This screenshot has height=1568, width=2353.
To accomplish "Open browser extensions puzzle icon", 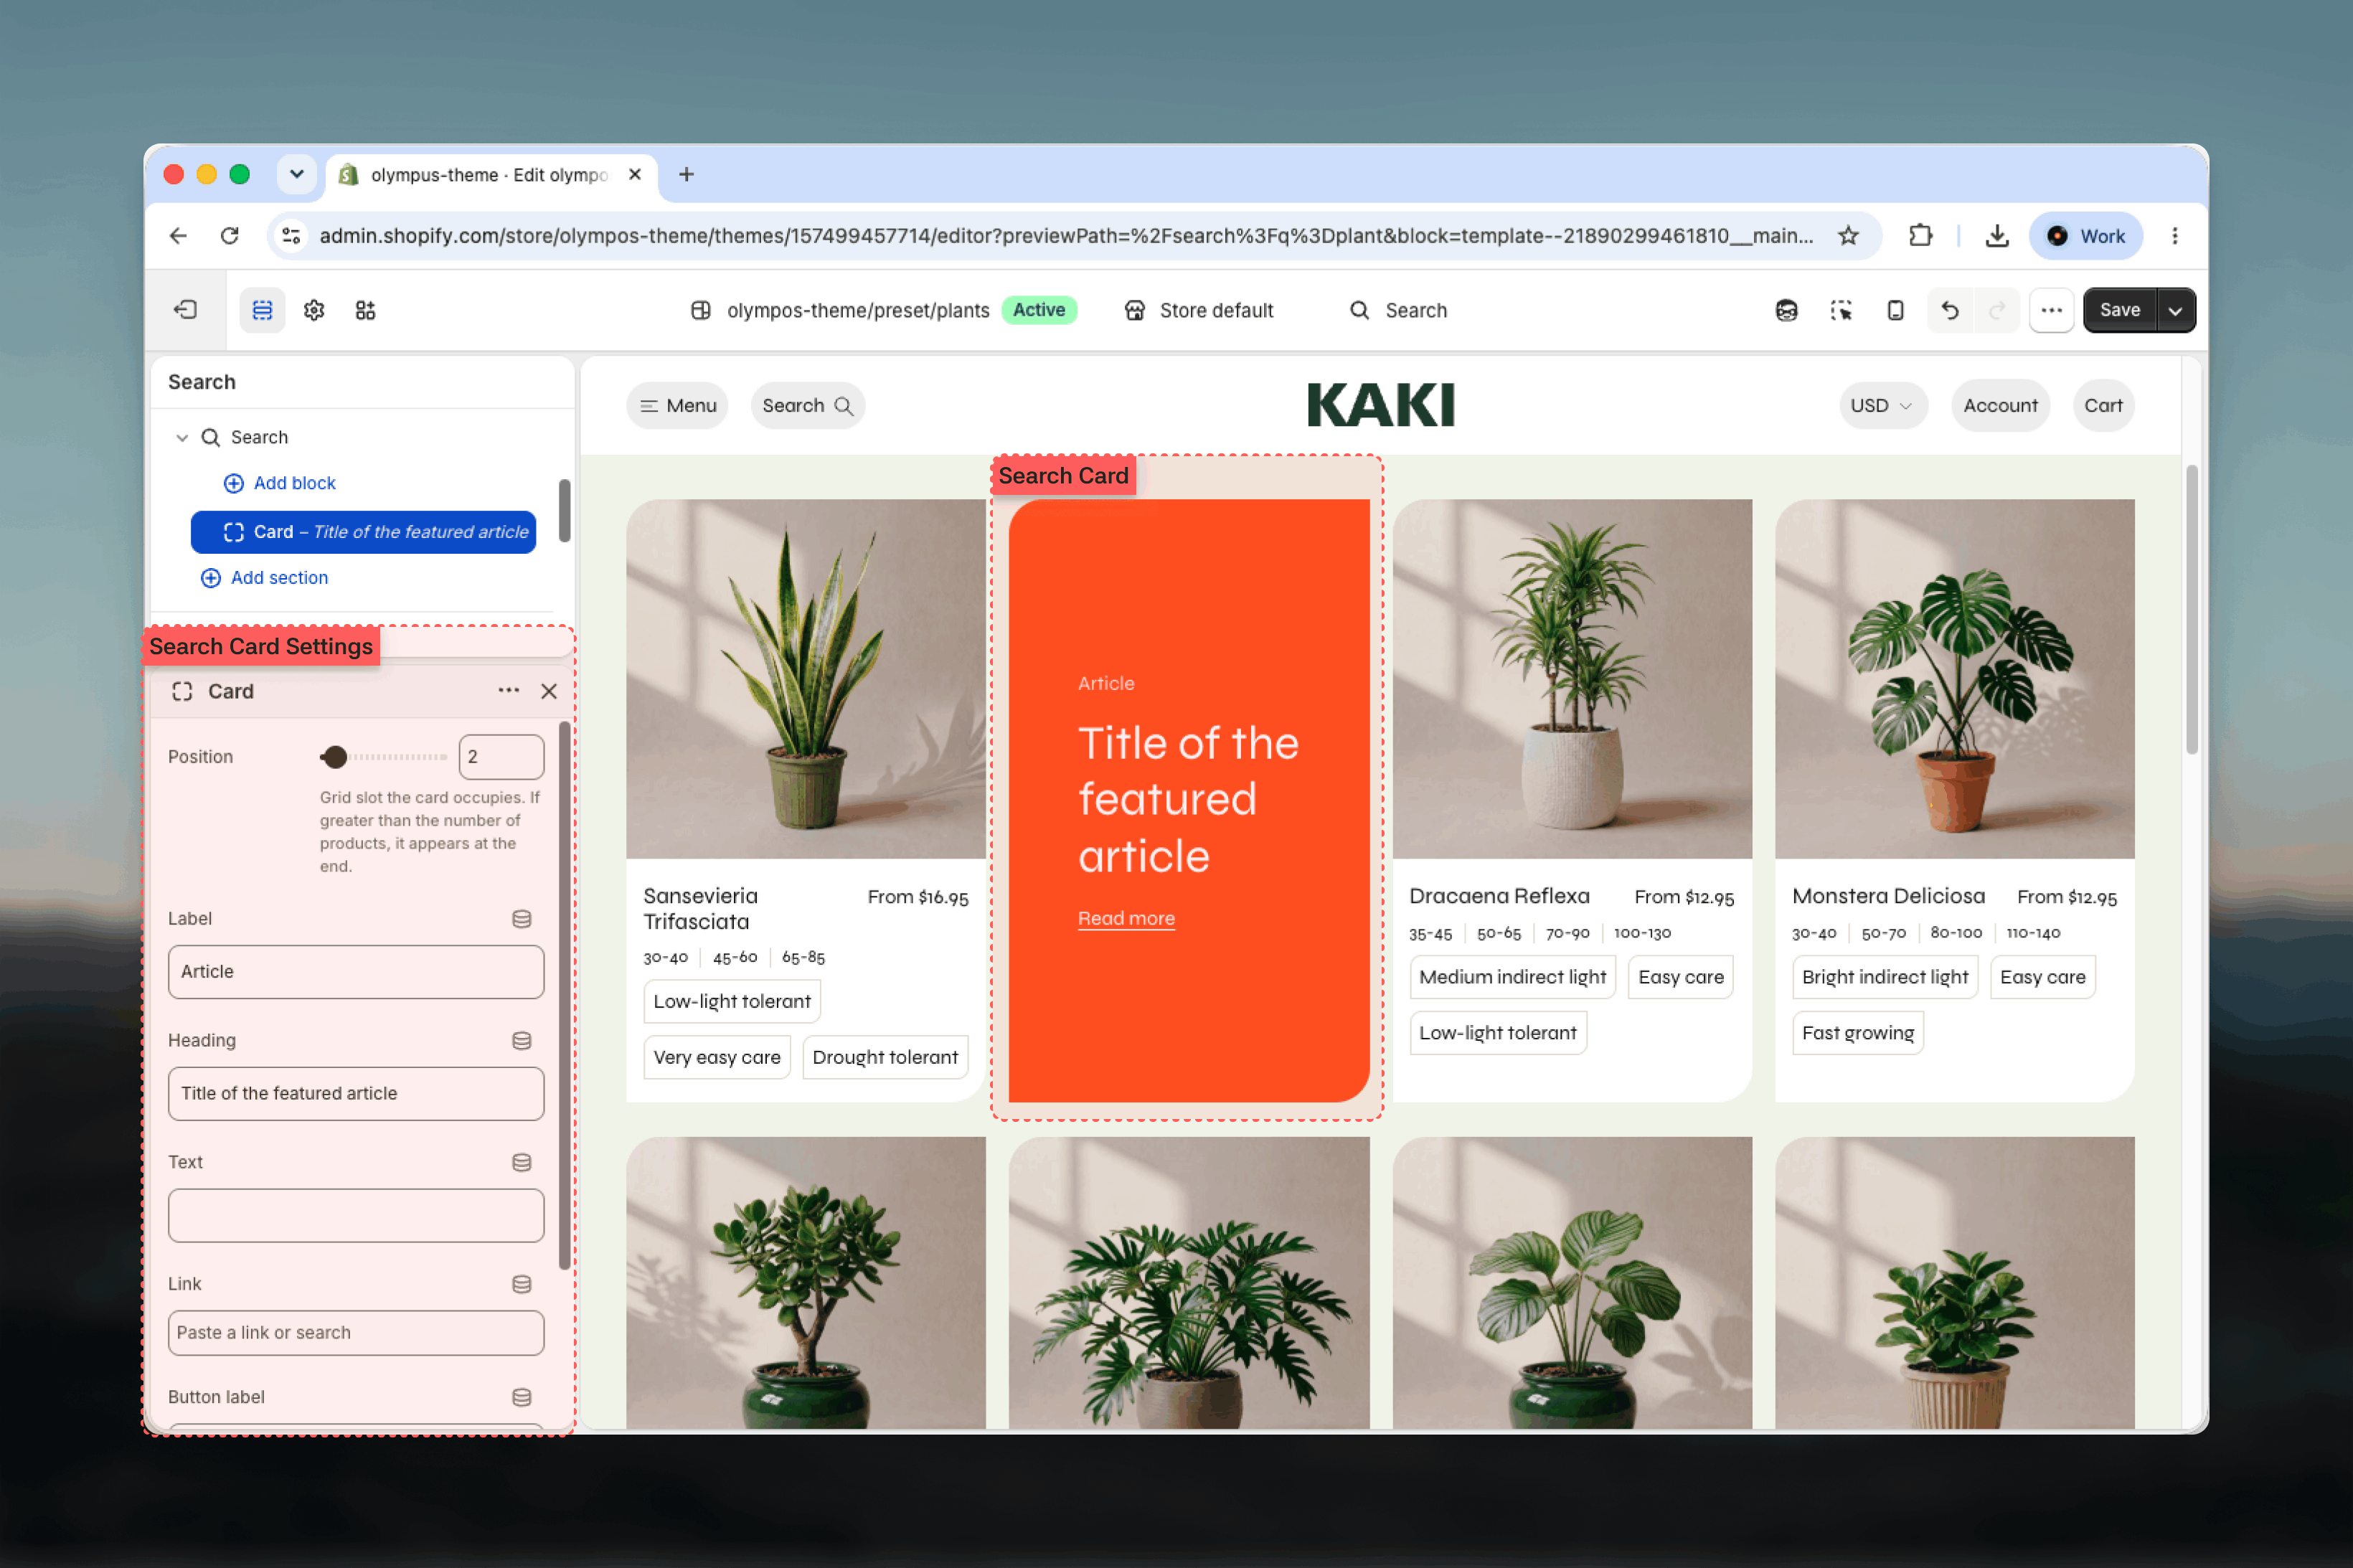I will coord(1920,236).
